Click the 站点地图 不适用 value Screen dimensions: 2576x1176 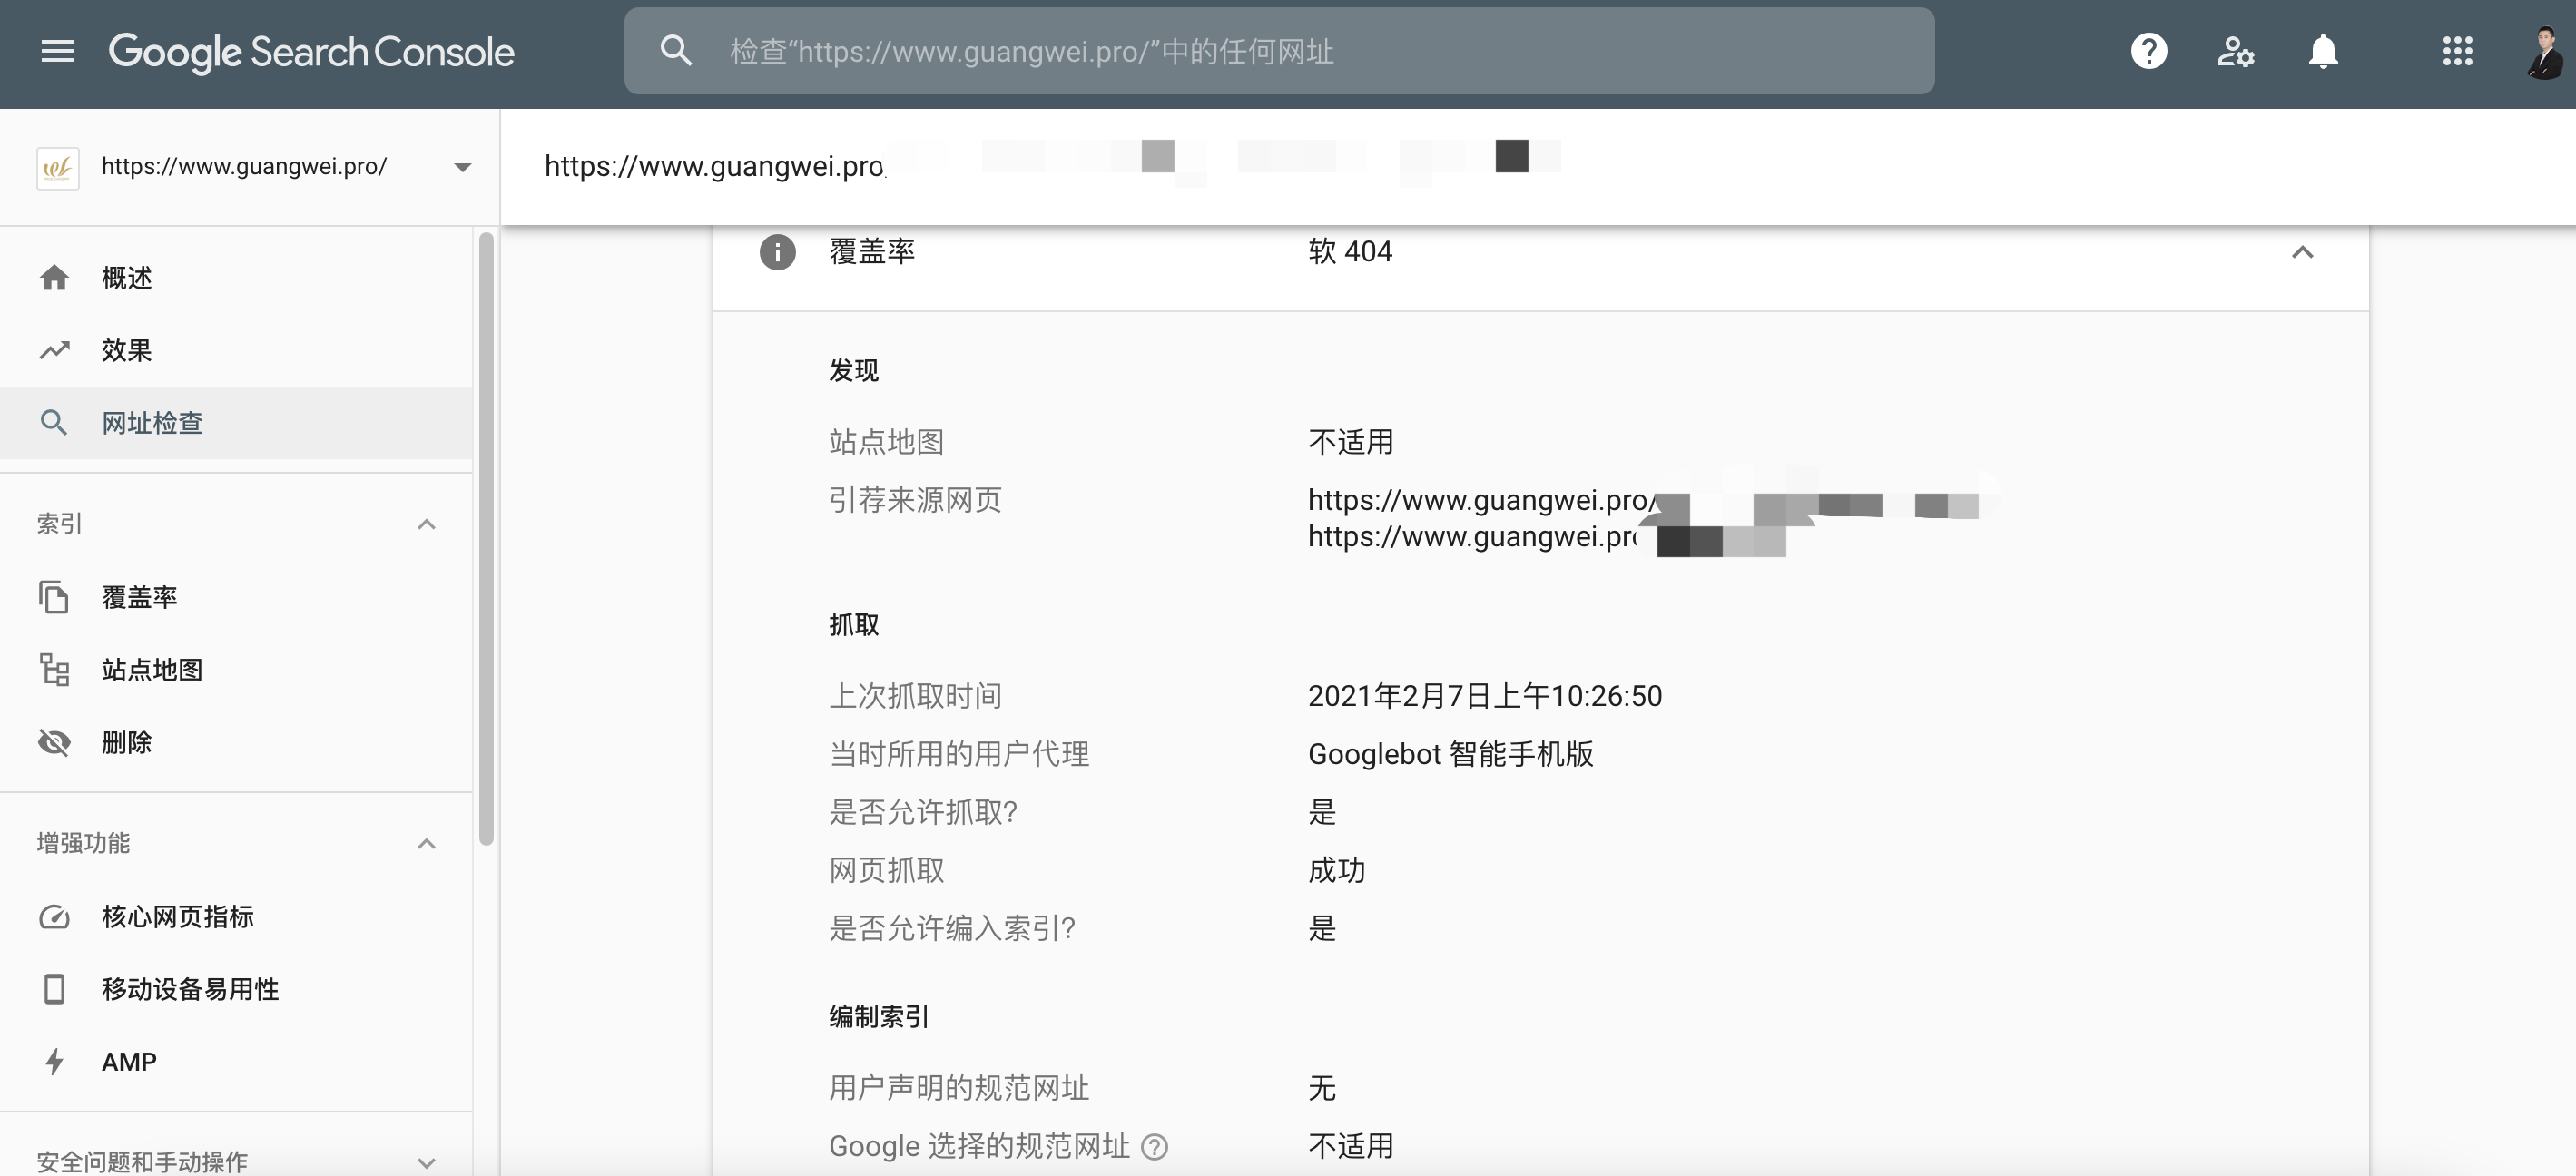[1350, 441]
